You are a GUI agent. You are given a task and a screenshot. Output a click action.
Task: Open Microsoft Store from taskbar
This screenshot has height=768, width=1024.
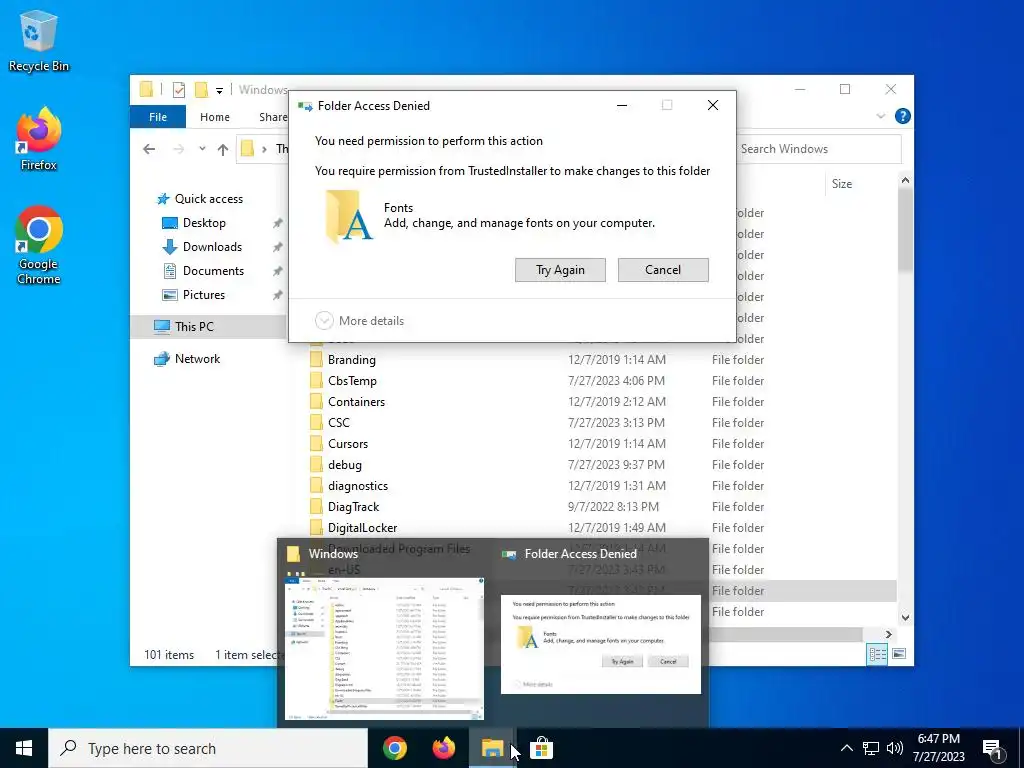(x=541, y=748)
